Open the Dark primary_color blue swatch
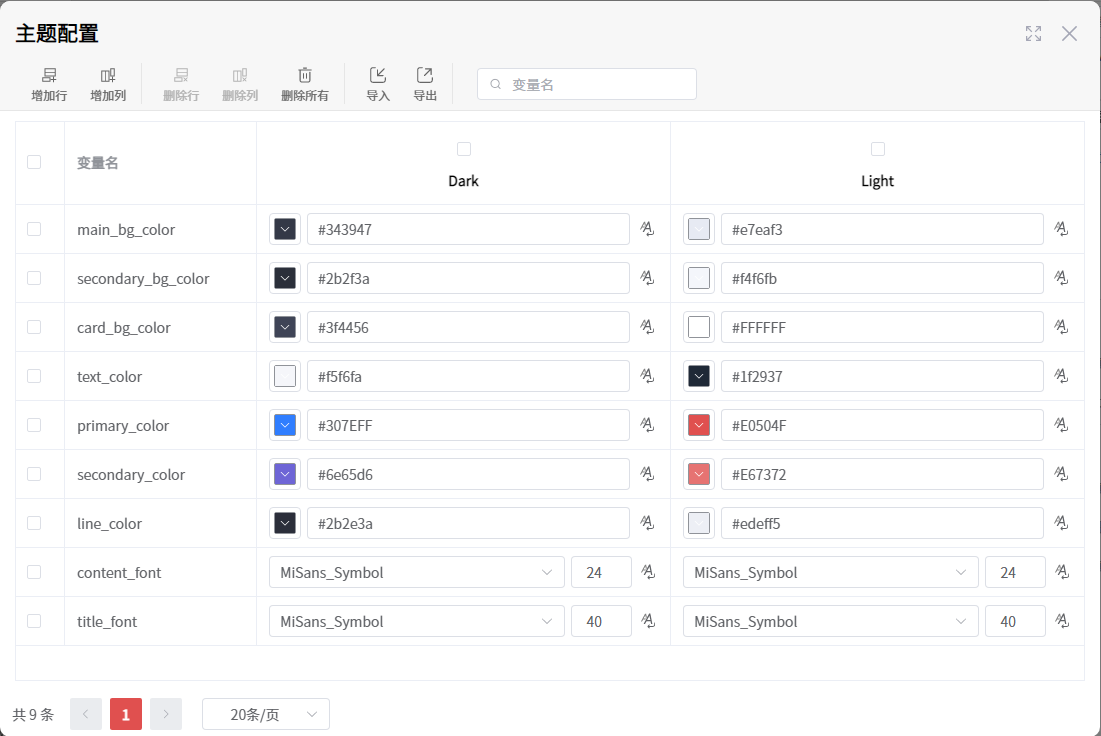 [x=285, y=425]
